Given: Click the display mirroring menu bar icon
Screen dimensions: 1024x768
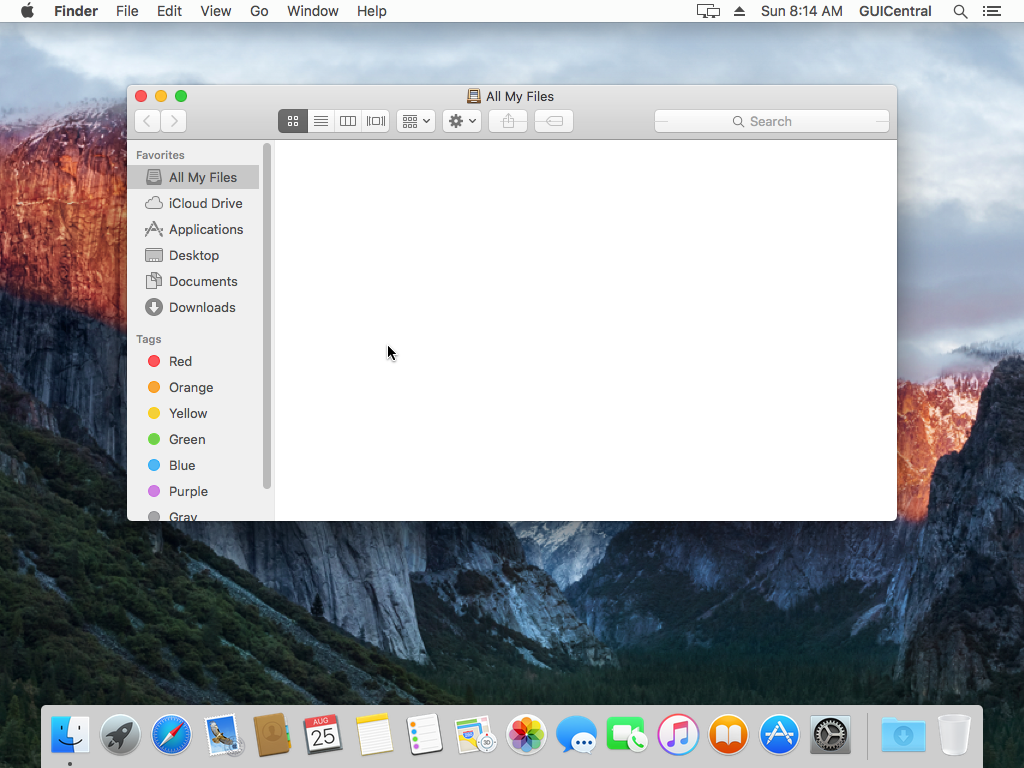Looking at the screenshot, I should tap(708, 11).
